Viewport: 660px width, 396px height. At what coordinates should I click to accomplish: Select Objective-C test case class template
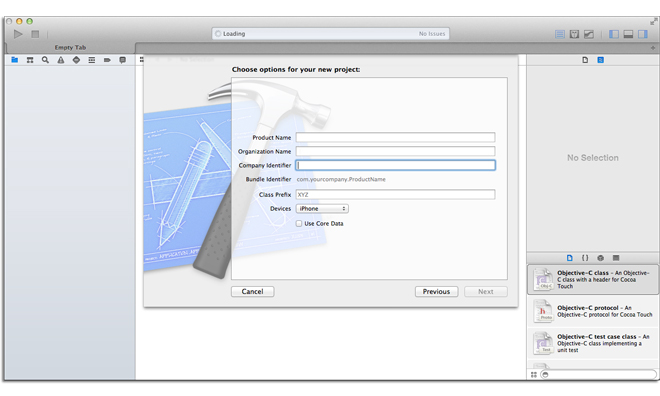(593, 343)
